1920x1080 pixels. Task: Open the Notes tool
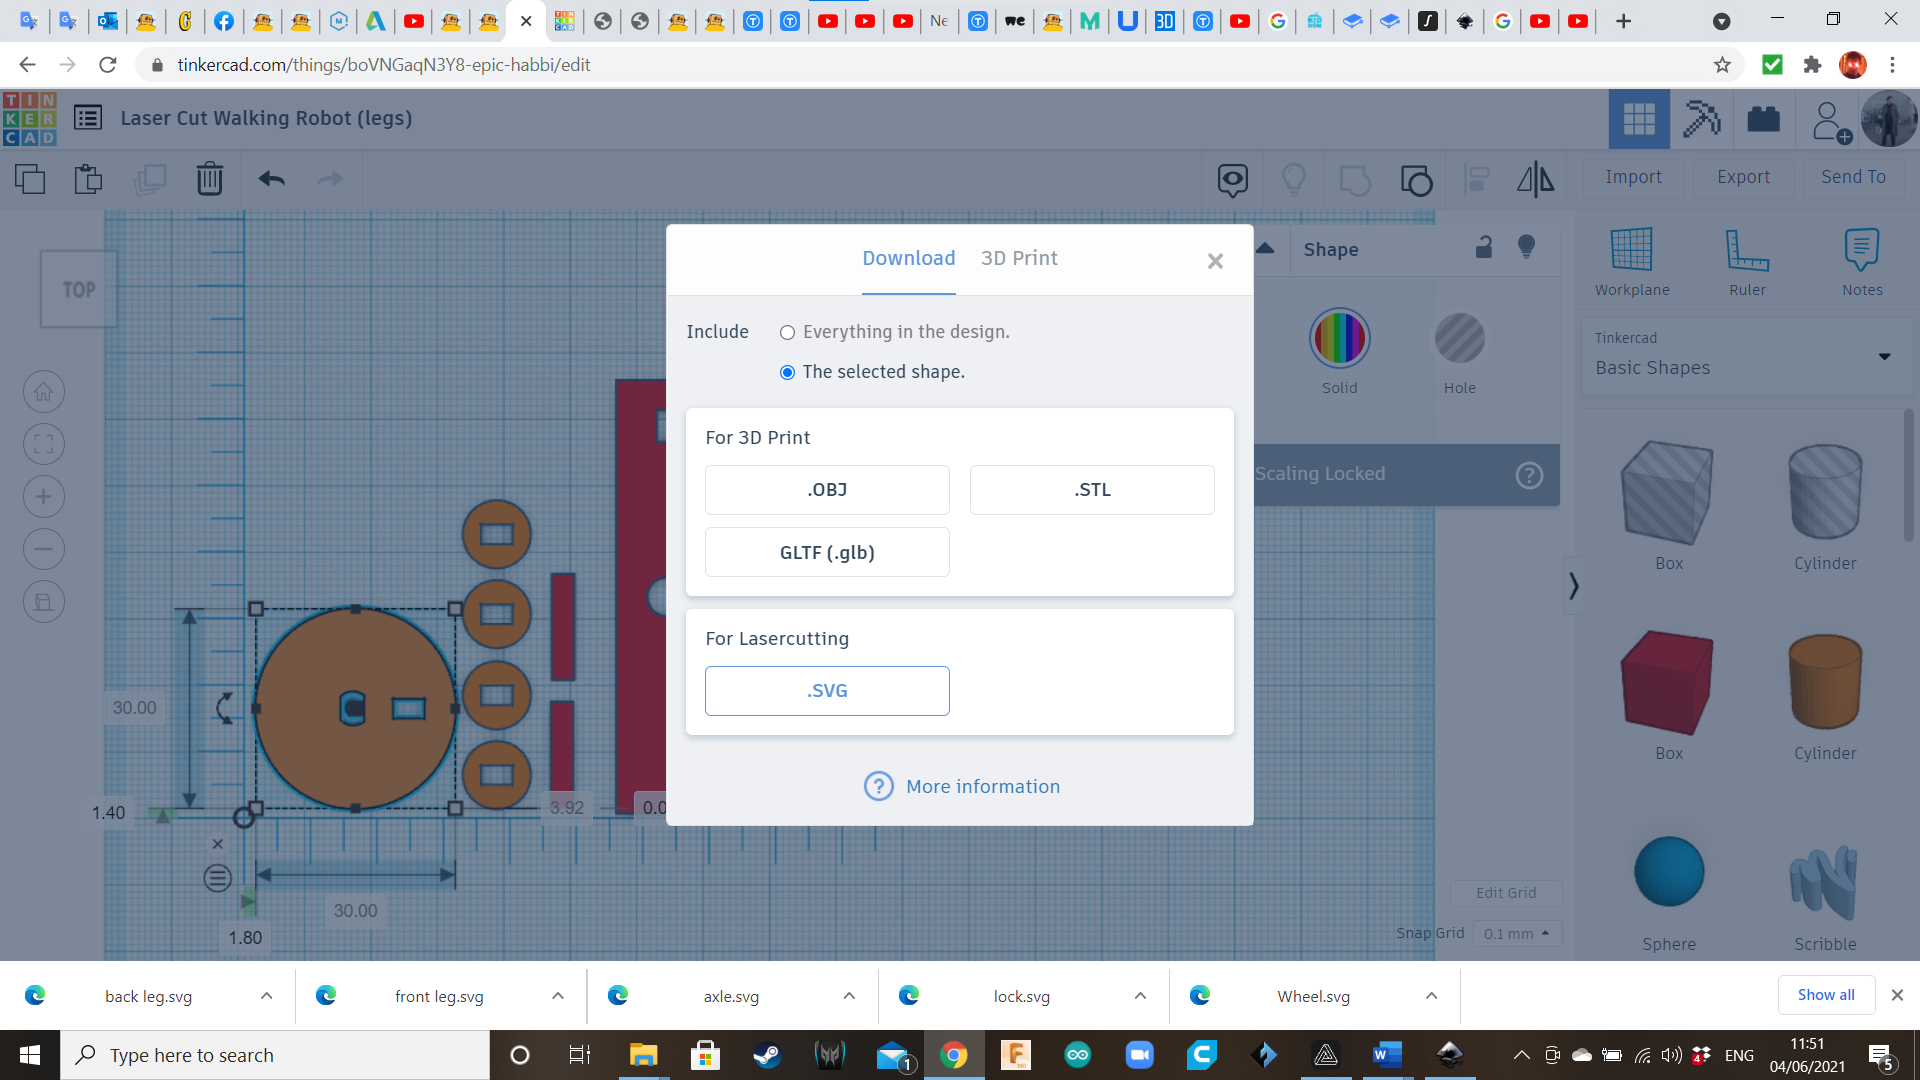pos(1862,250)
